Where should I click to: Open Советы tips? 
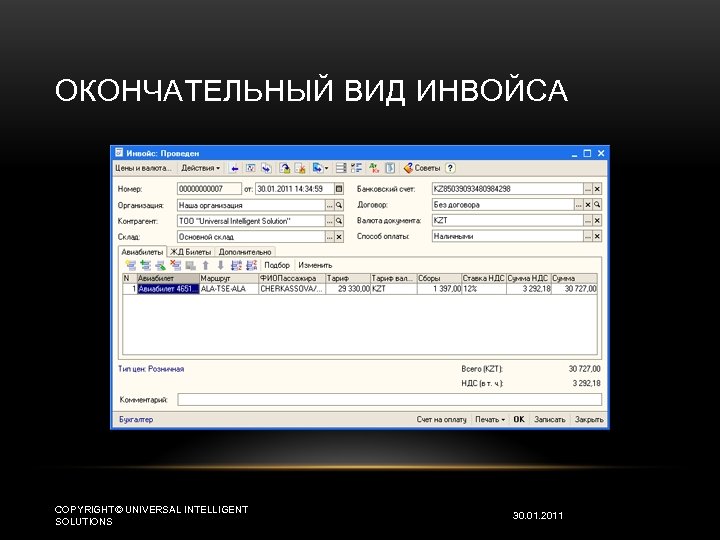tap(422, 169)
